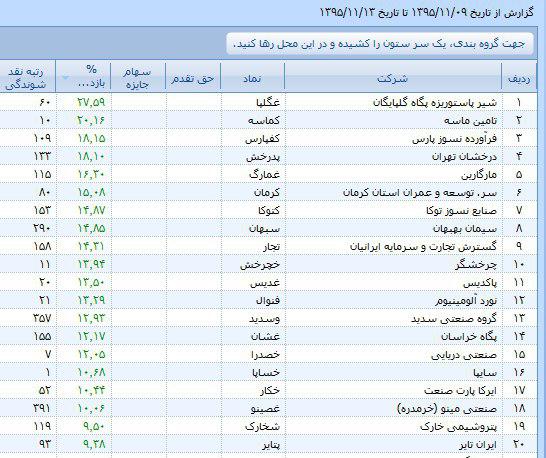Select company نورد آلومینیوم
The height and width of the screenshot is (458, 546).
pyautogui.click(x=466, y=300)
